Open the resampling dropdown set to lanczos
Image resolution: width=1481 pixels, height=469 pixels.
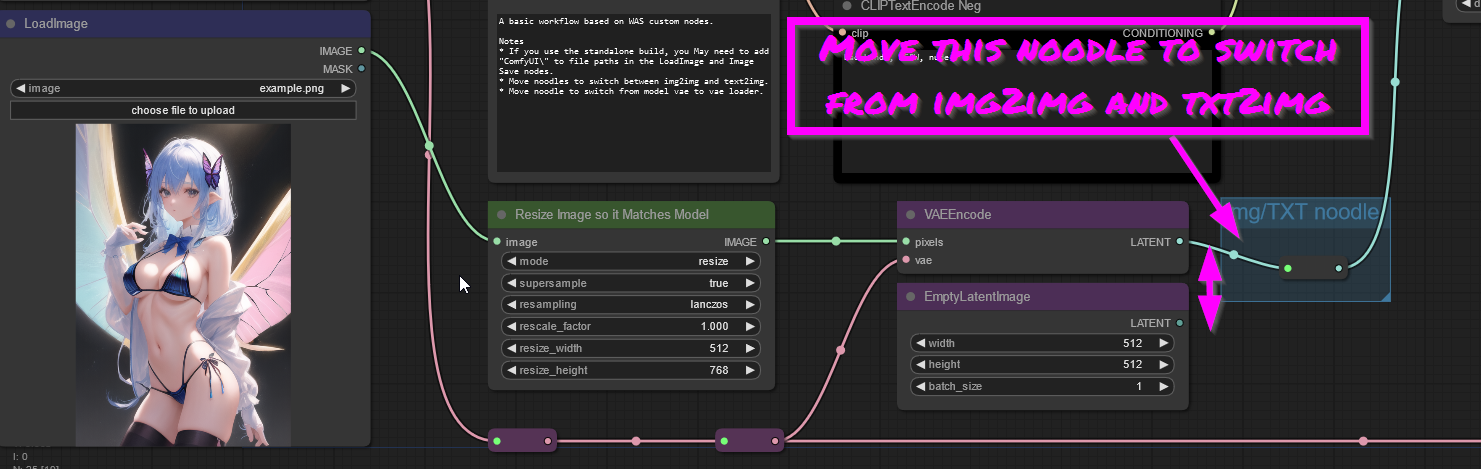[630, 304]
